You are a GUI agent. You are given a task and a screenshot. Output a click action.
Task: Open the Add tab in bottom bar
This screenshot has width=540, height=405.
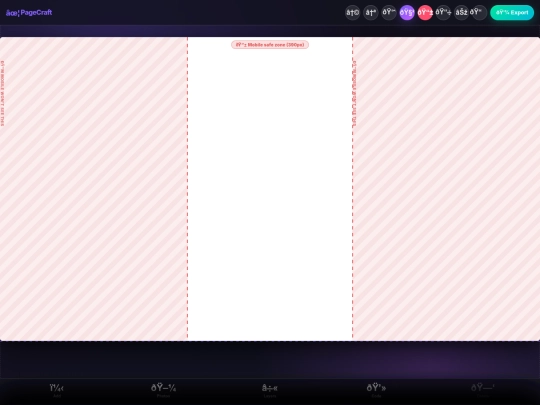57,391
